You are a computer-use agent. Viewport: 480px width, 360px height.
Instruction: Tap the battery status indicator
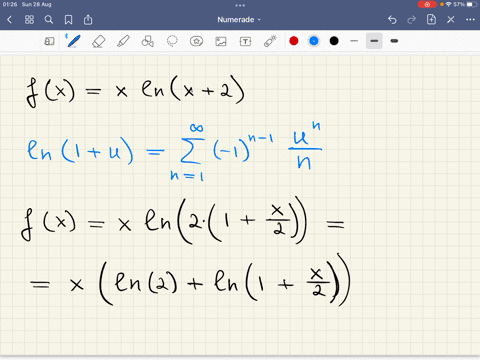(x=472, y=4)
